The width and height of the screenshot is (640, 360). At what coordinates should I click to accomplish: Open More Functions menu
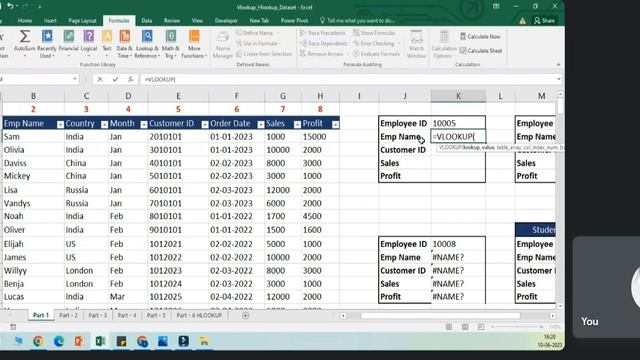pyautogui.click(x=194, y=43)
